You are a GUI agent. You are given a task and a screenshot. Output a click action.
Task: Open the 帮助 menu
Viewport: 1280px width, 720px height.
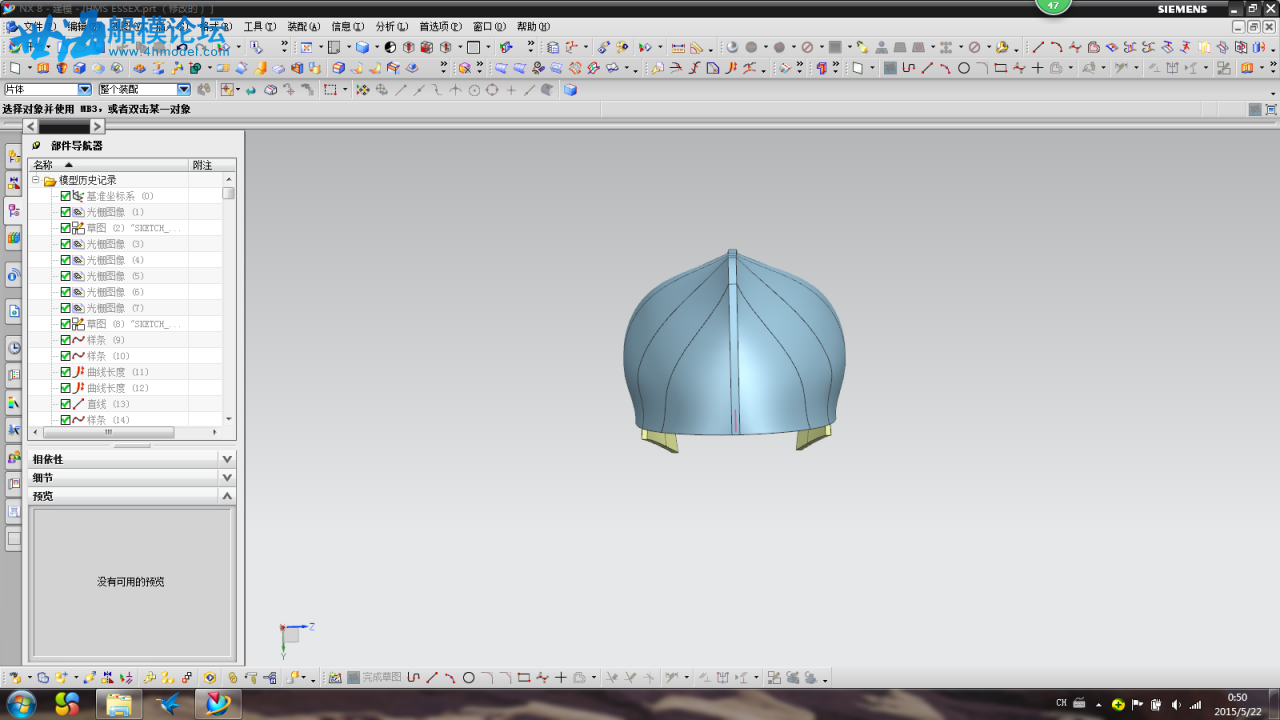533,27
